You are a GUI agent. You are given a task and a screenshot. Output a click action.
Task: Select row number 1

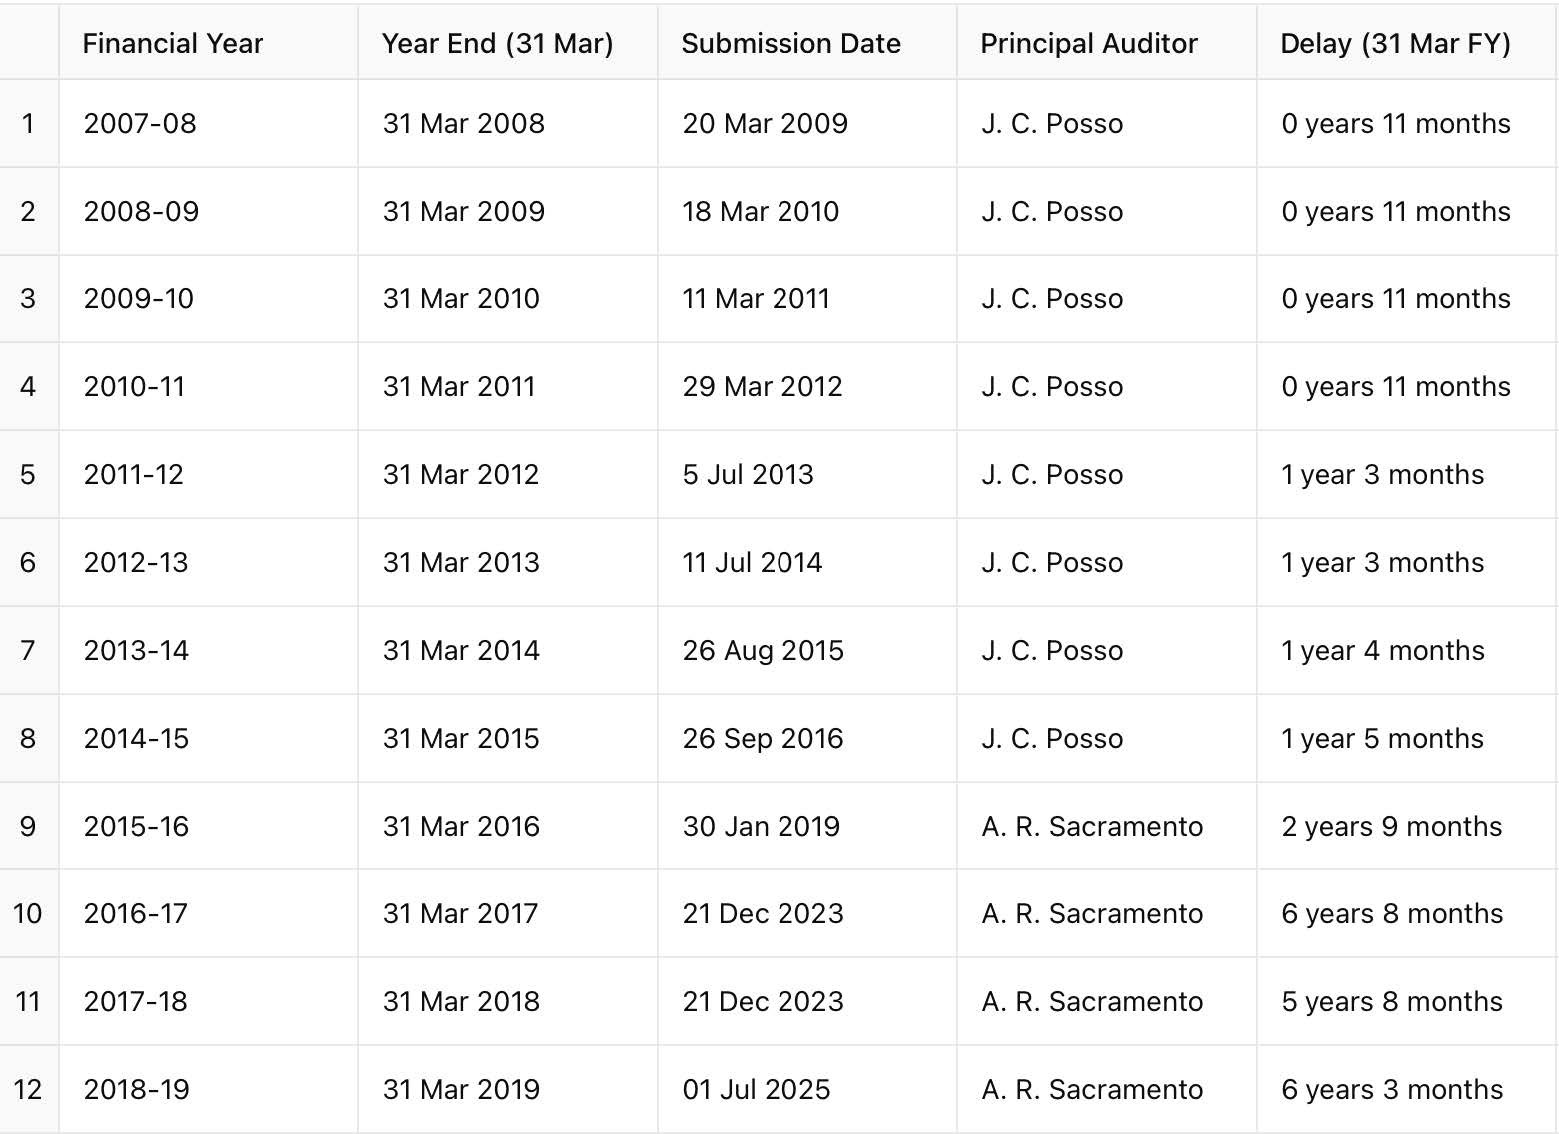[28, 124]
